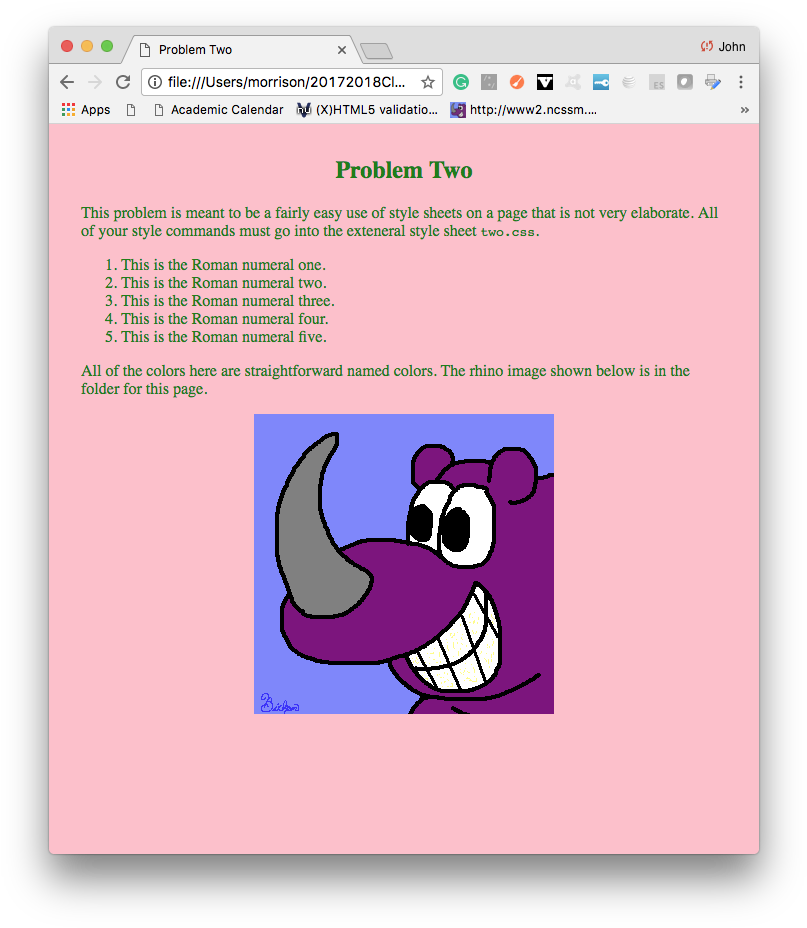Click the forward navigation arrow

click(95, 82)
